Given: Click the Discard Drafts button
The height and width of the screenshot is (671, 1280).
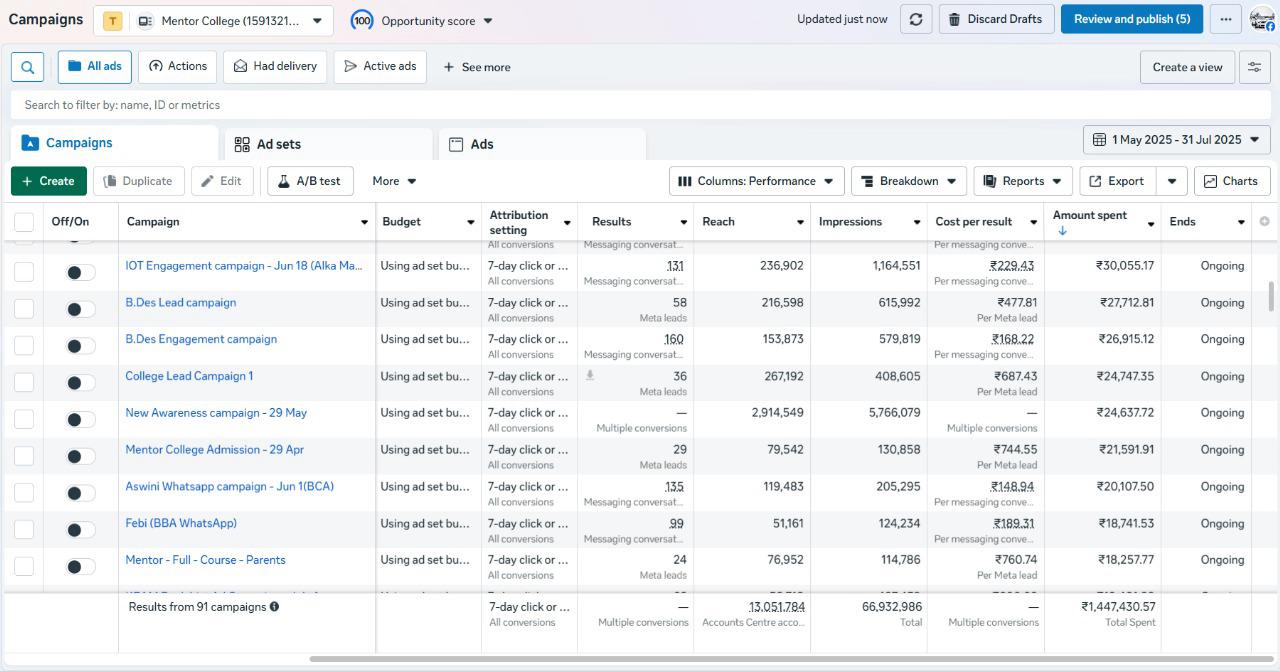Looking at the screenshot, I should pyautogui.click(x=996, y=19).
